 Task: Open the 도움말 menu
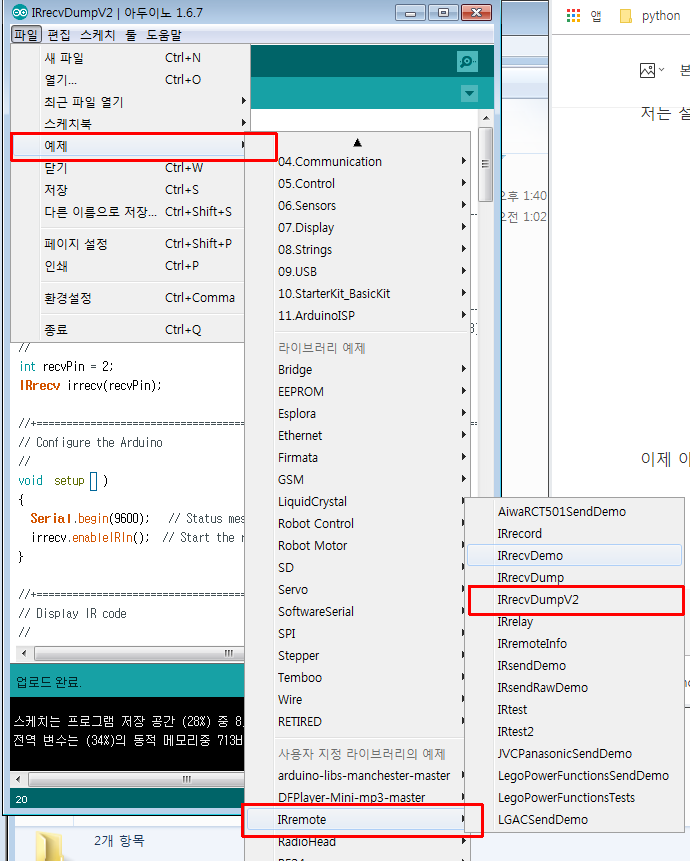pyautogui.click(x=164, y=35)
